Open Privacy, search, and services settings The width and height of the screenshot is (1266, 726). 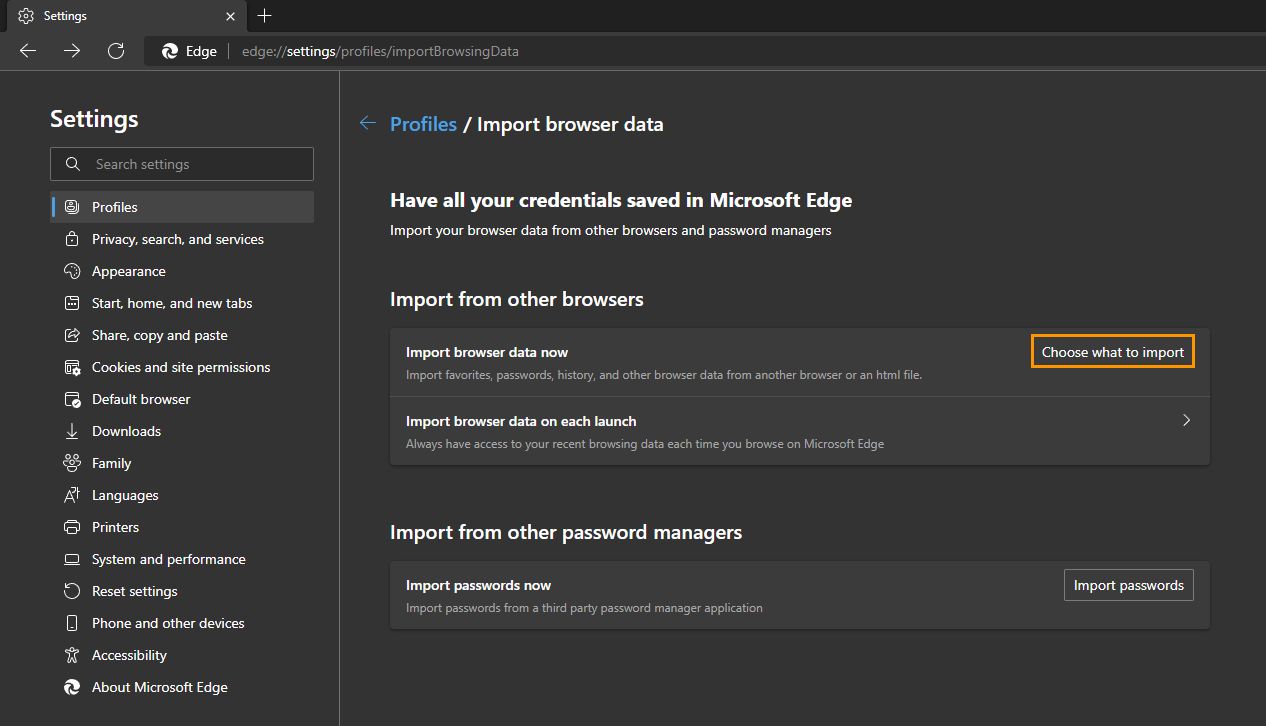click(x=182, y=239)
